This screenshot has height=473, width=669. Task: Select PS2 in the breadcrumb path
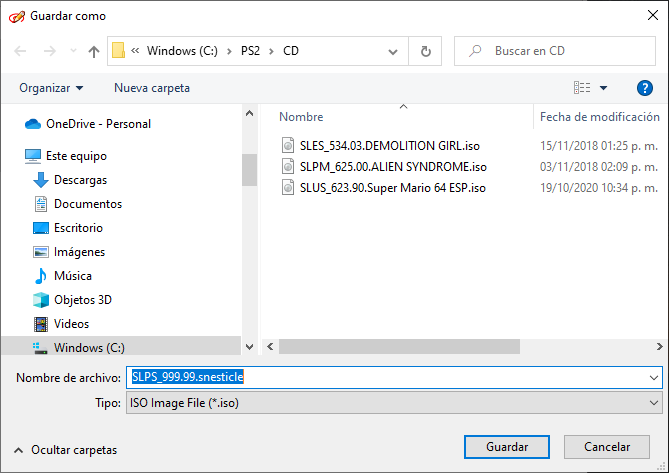pyautogui.click(x=250, y=51)
